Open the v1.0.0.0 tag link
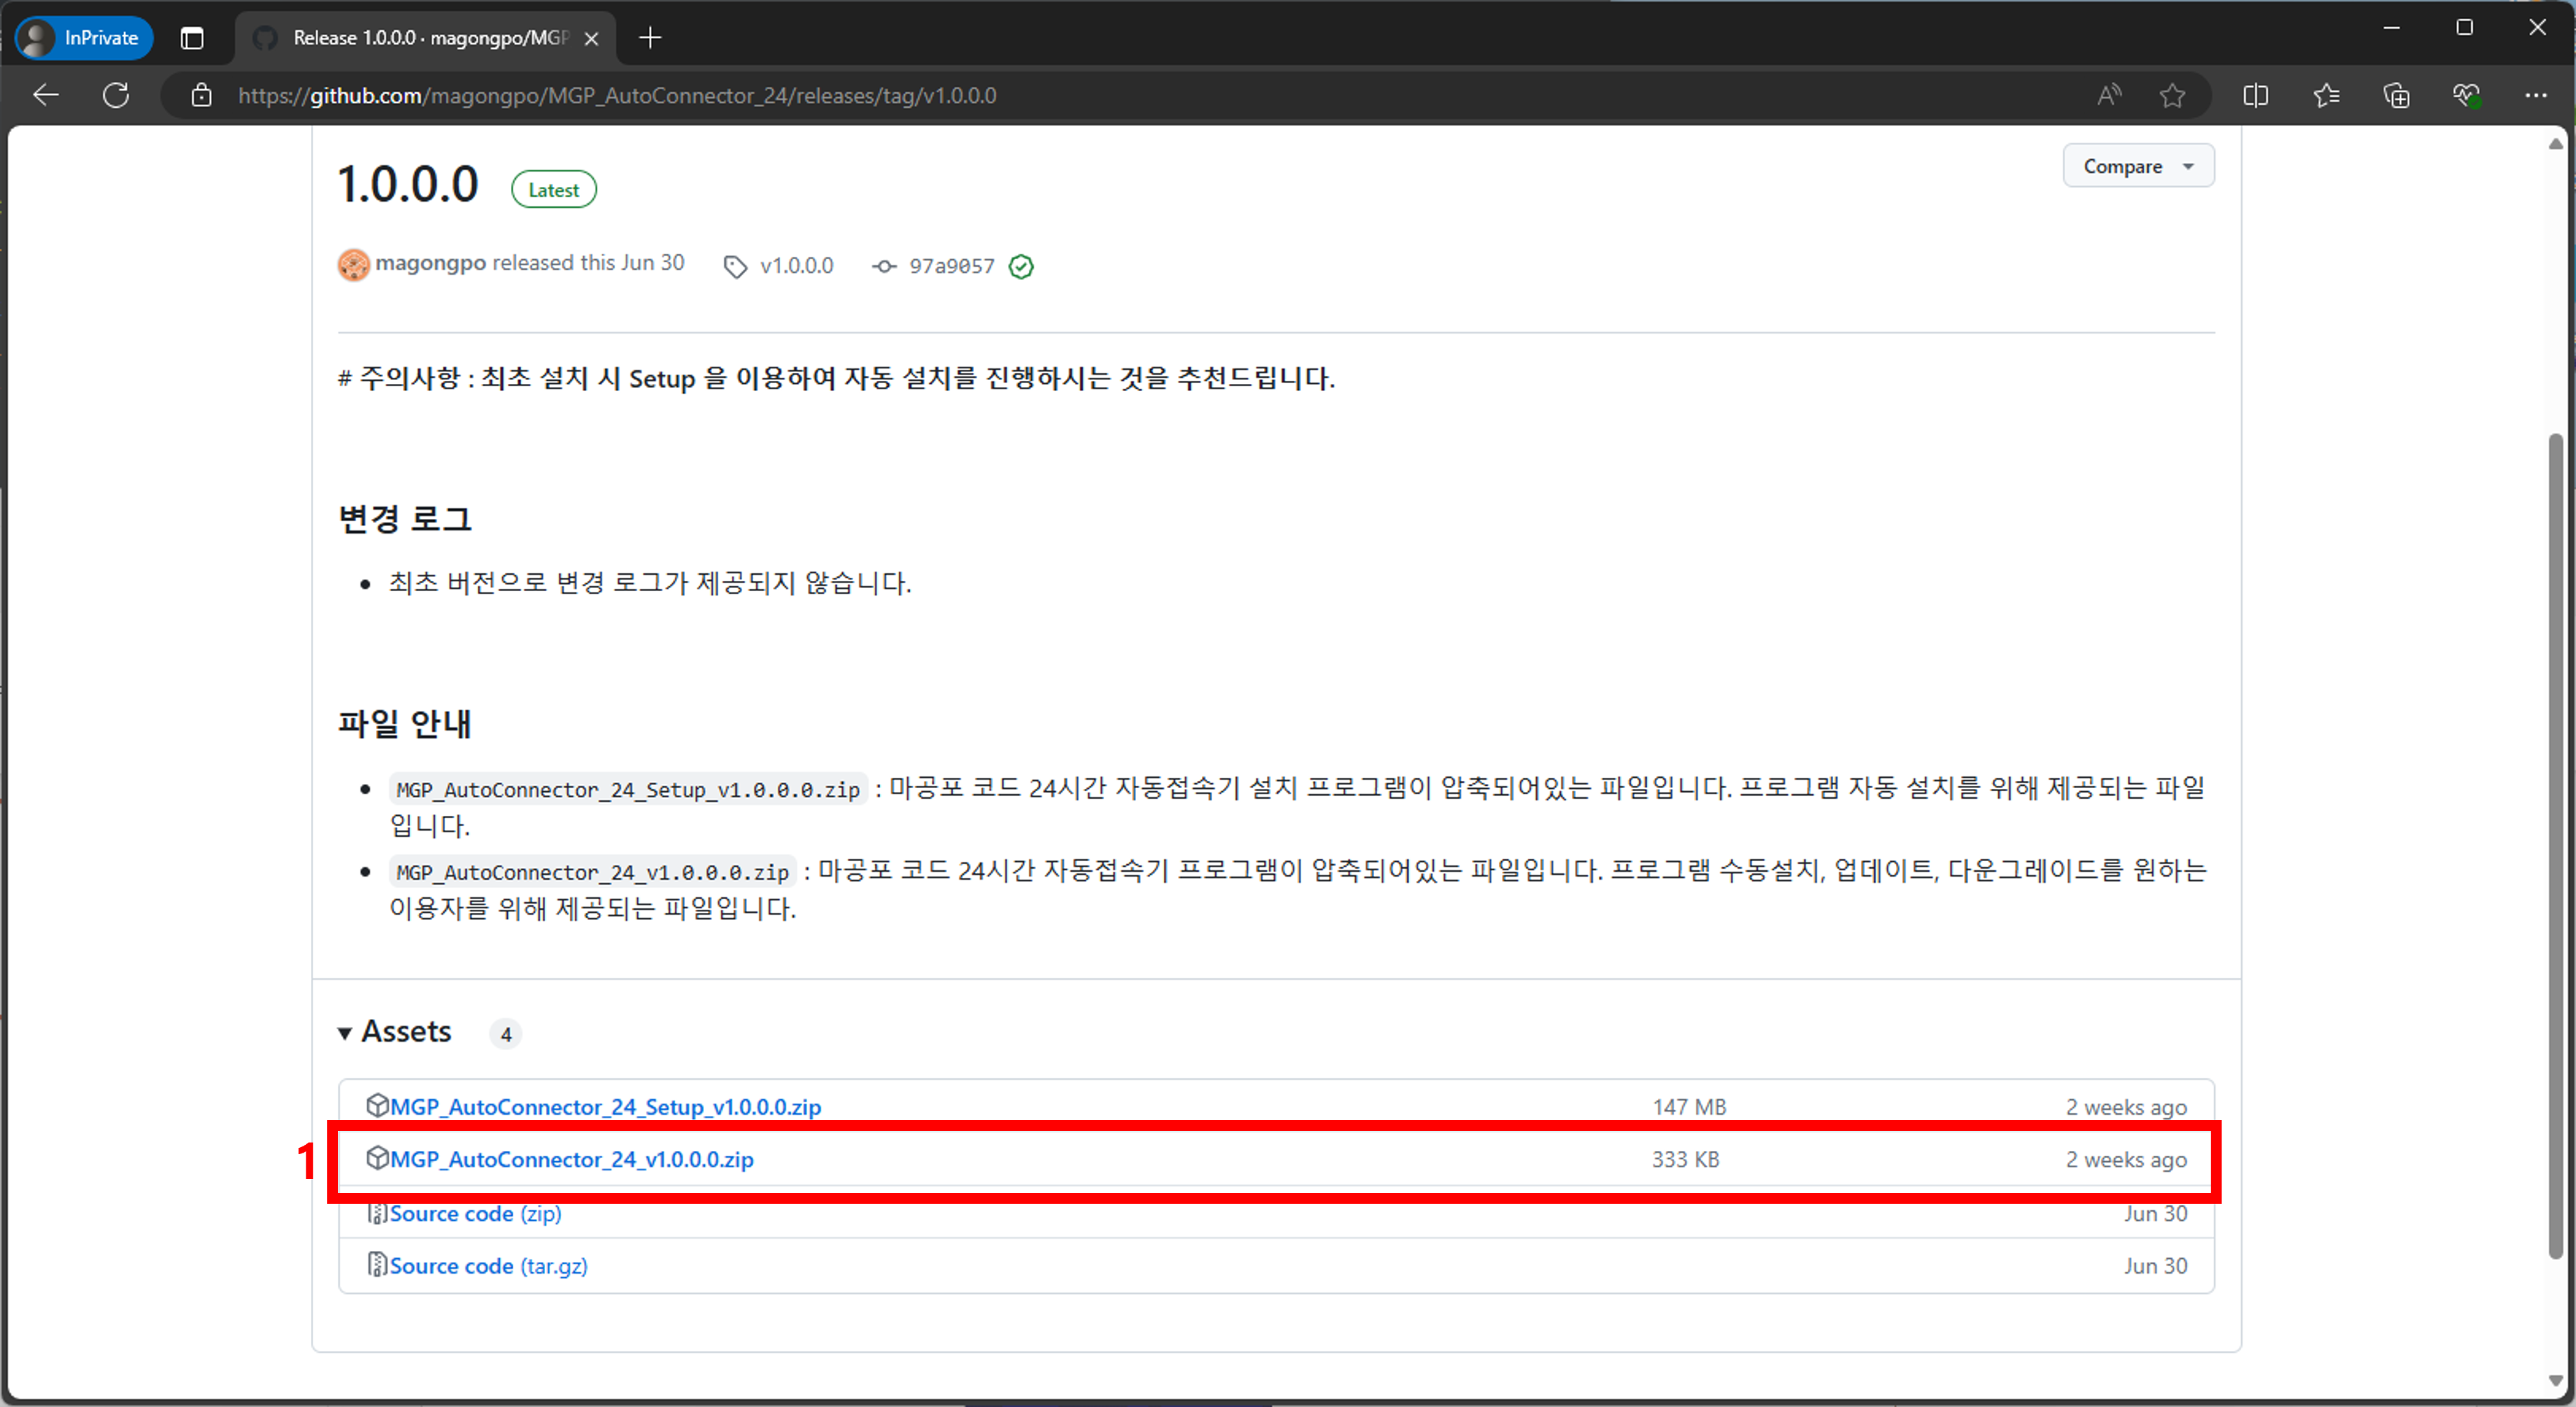This screenshot has height=1407, width=2576. tap(796, 265)
